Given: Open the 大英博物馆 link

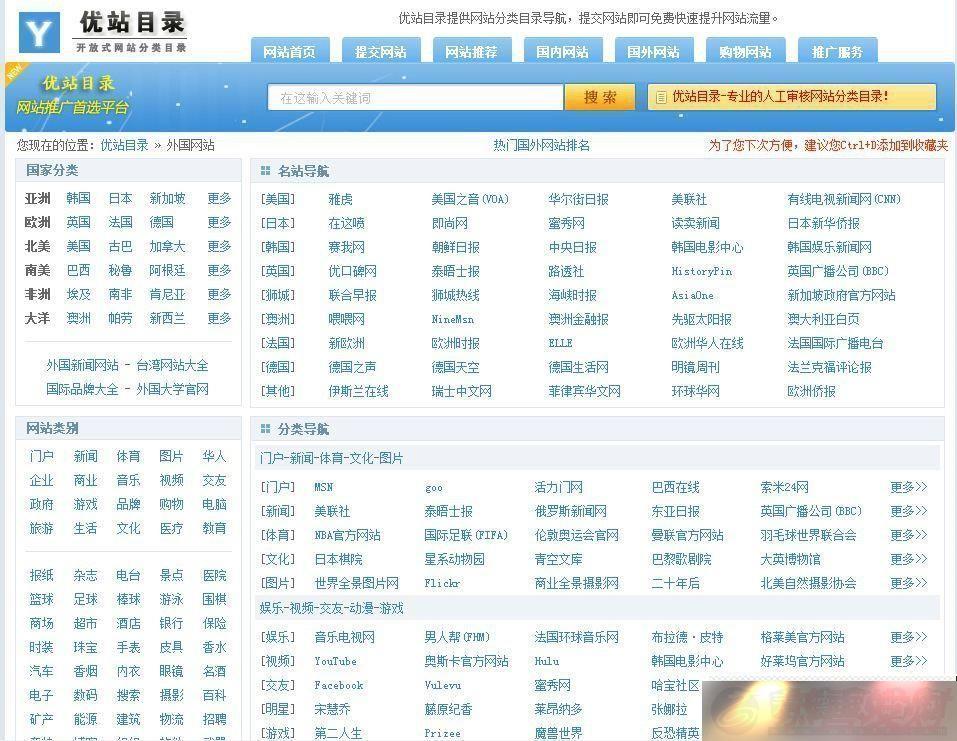Looking at the screenshot, I should tap(790, 559).
